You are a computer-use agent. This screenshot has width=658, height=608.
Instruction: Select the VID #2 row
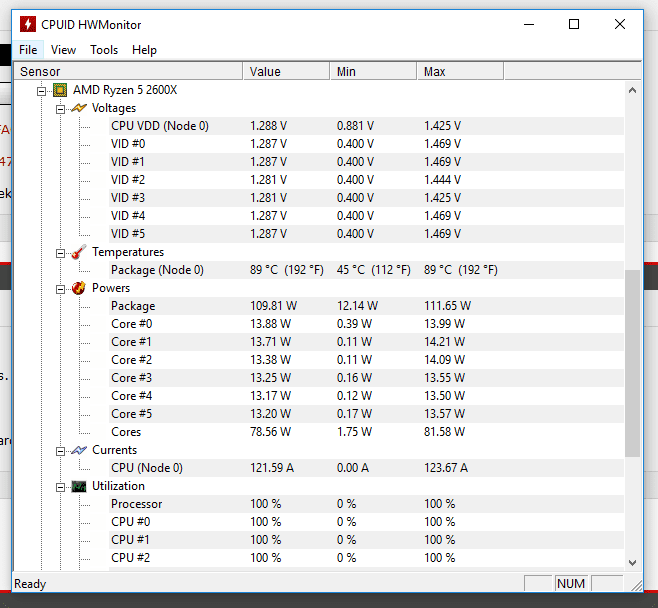[366, 180]
